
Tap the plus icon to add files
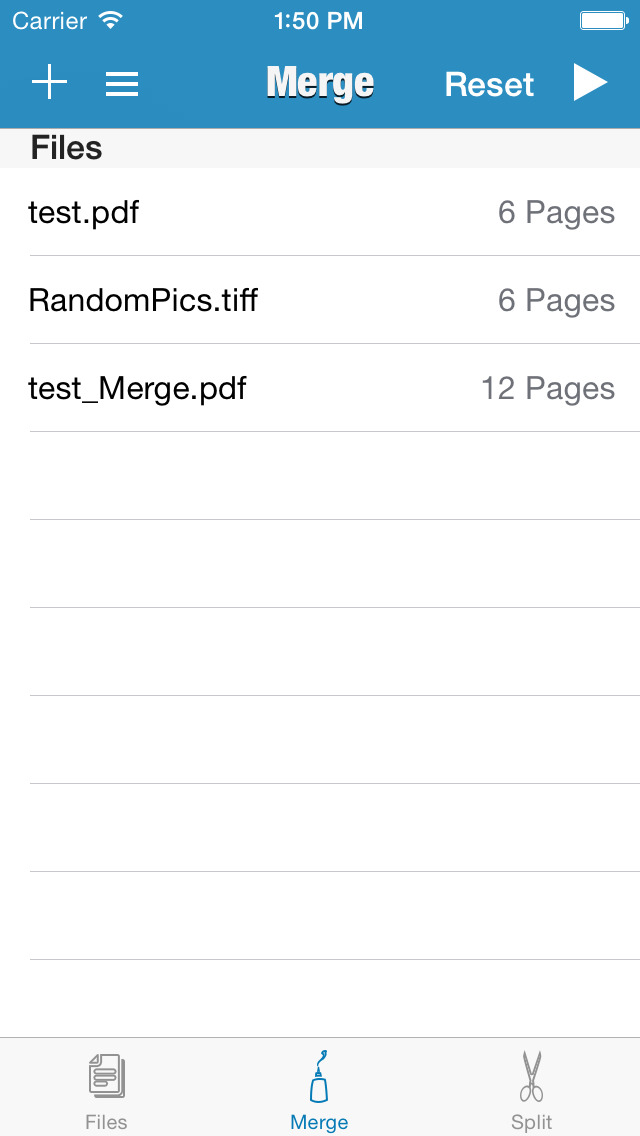click(x=49, y=83)
